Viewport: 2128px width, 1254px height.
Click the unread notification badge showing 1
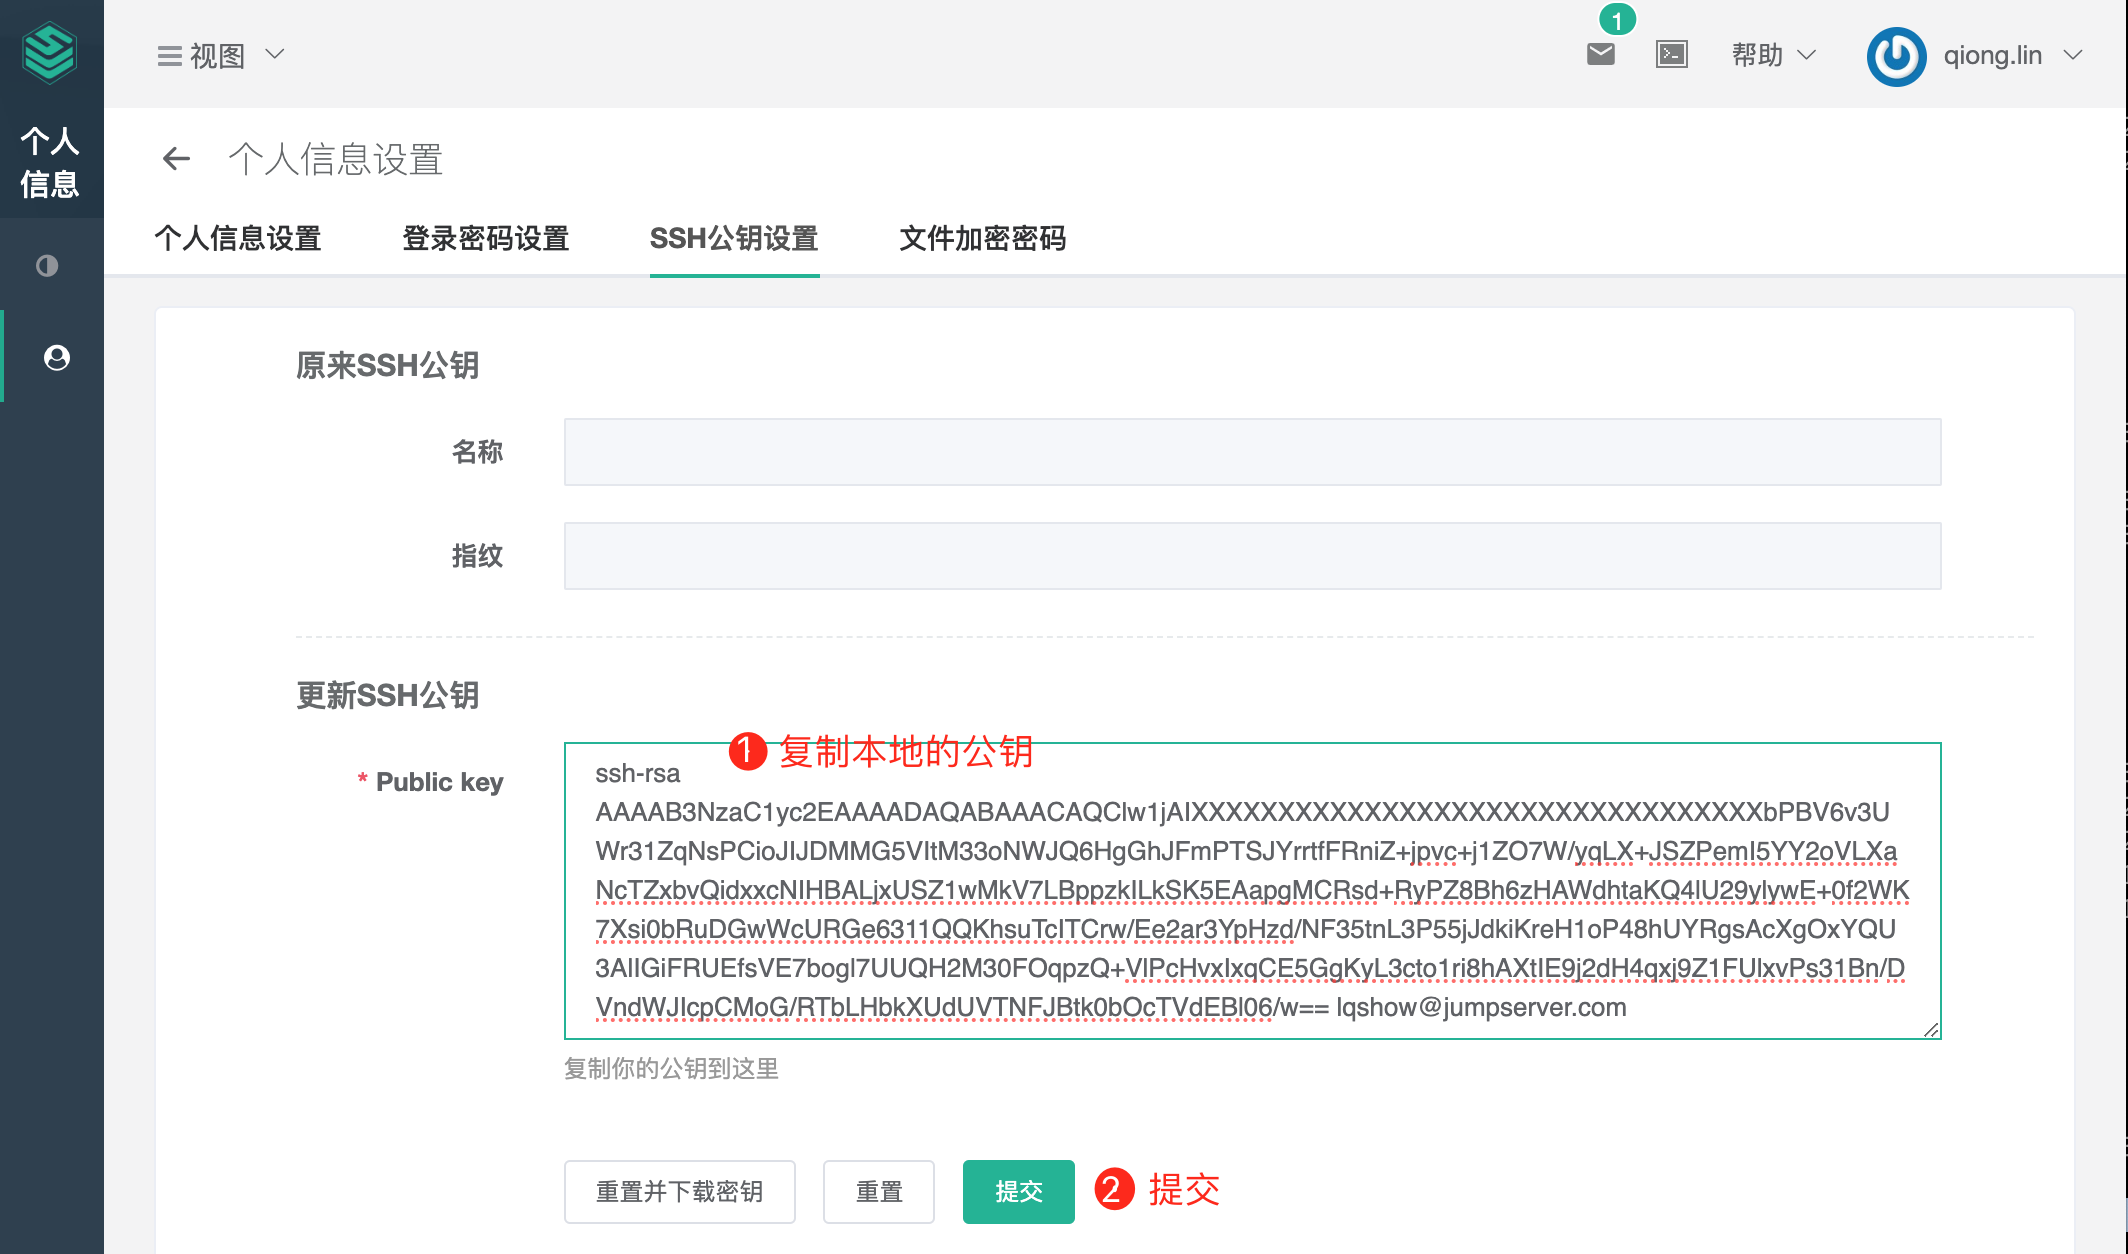click(1617, 19)
